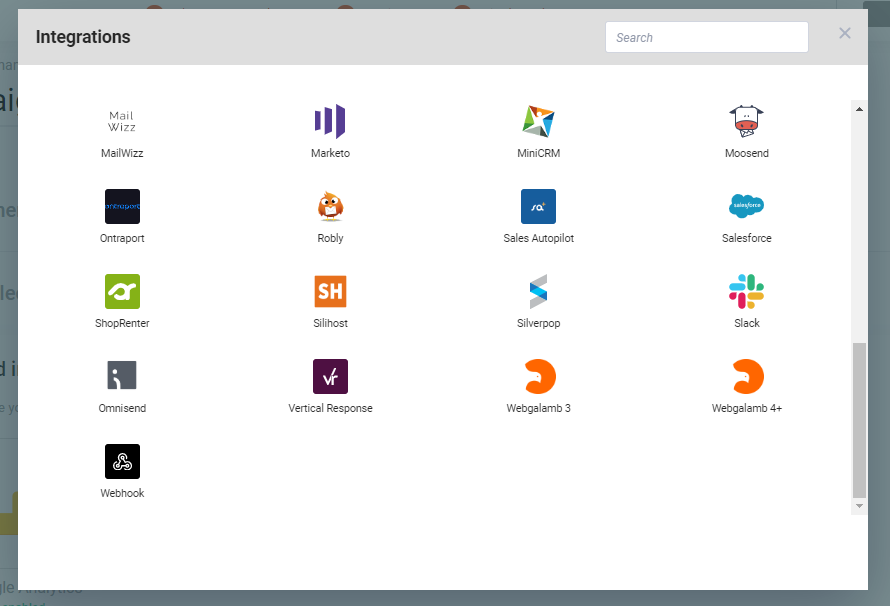This screenshot has width=890, height=606.
Task: Click the Vertical Response text label
Action: click(x=330, y=409)
